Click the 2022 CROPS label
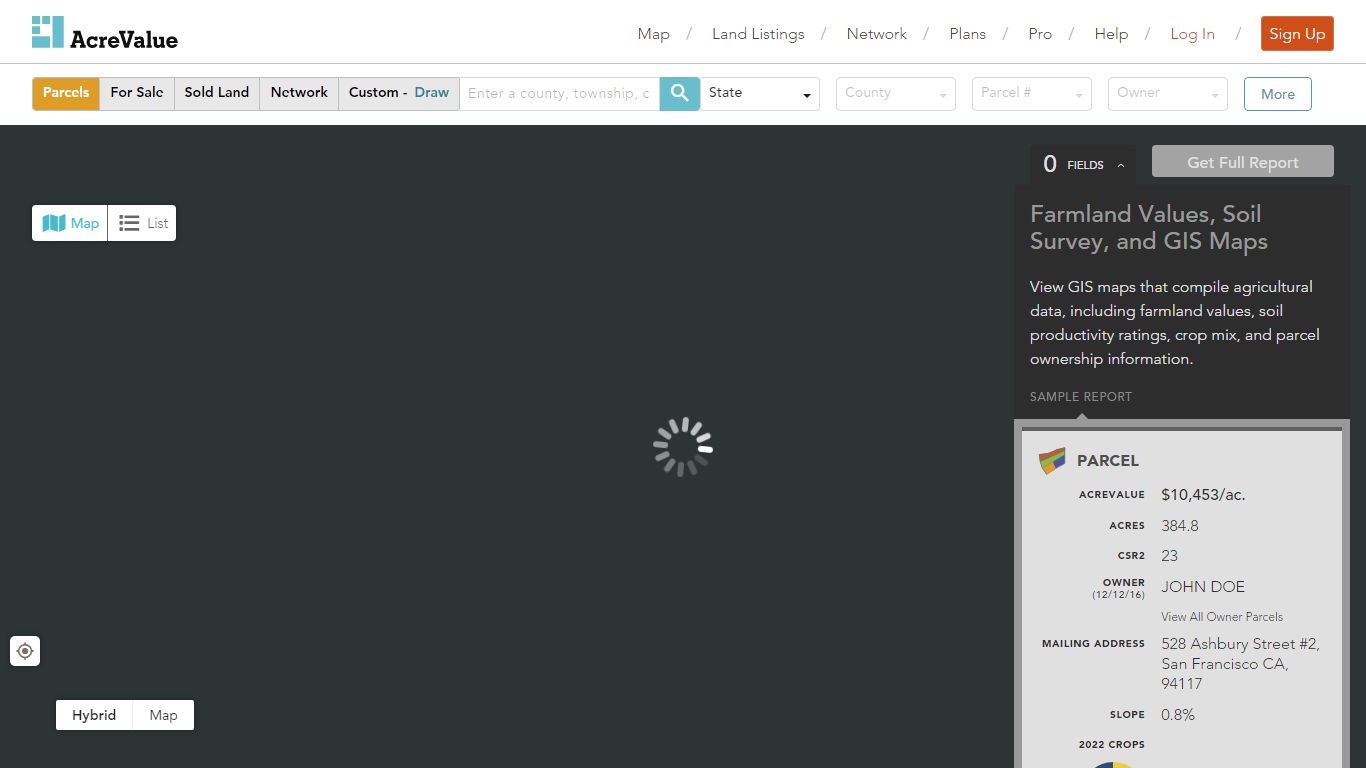 tap(1112, 745)
